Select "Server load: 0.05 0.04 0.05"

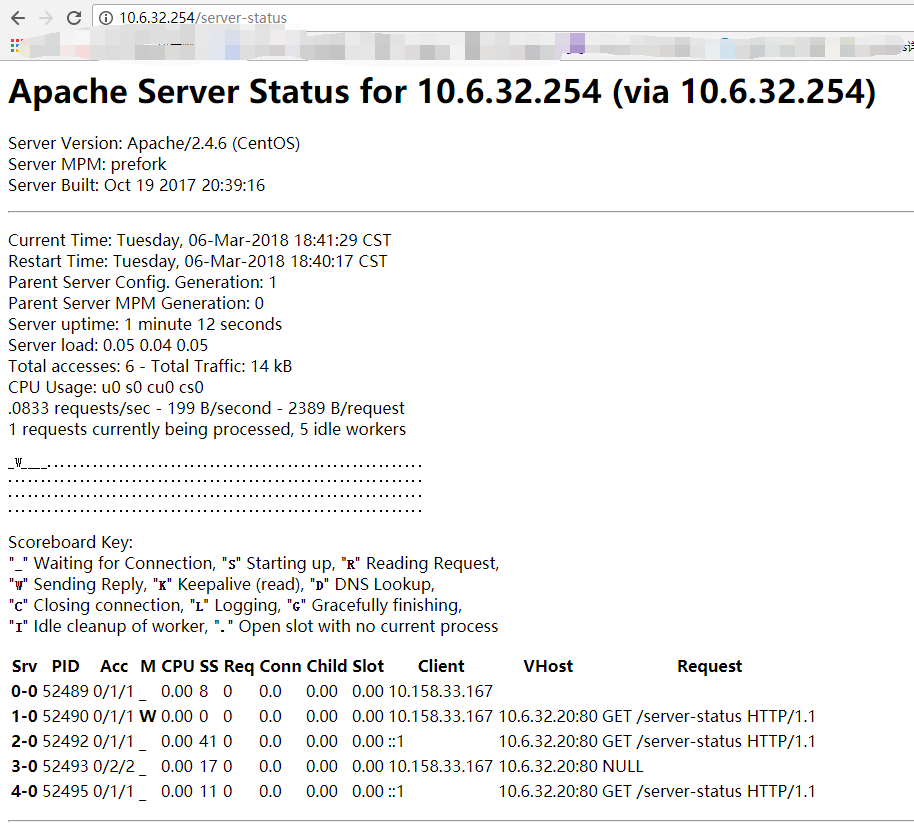tap(108, 345)
